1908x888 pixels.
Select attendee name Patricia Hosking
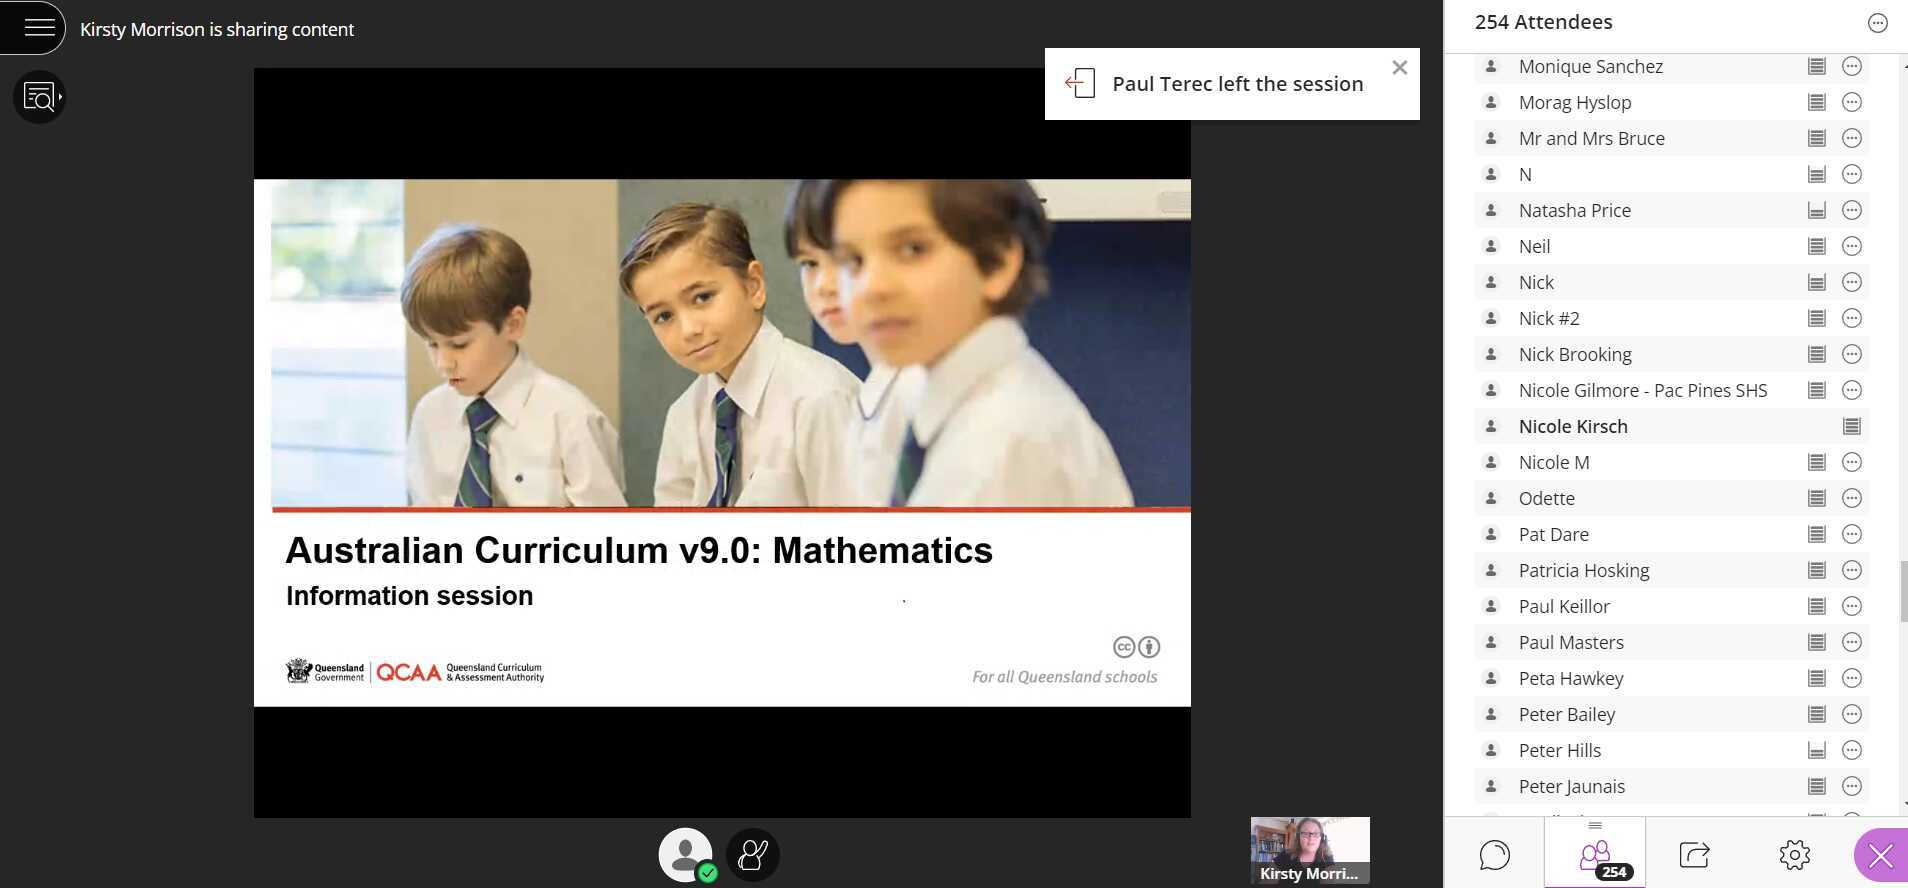pos(1584,570)
